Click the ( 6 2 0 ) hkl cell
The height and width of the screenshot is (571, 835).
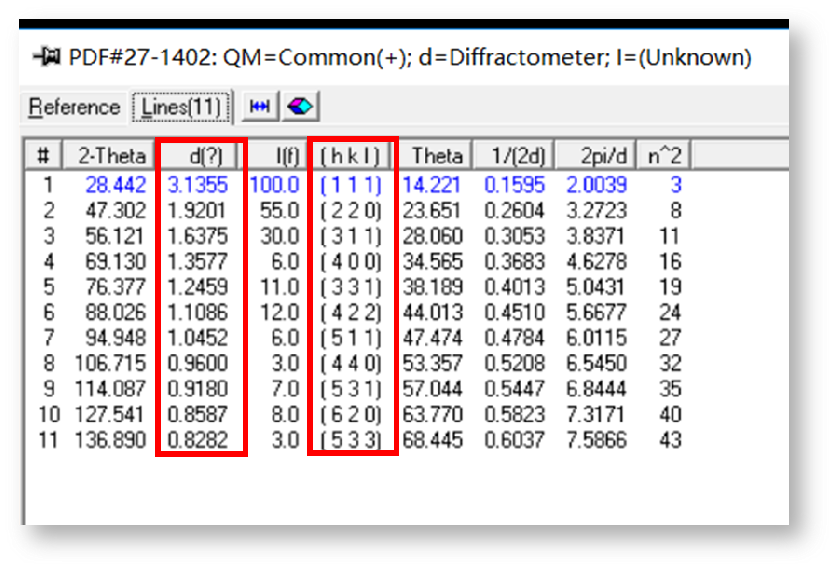point(351,414)
